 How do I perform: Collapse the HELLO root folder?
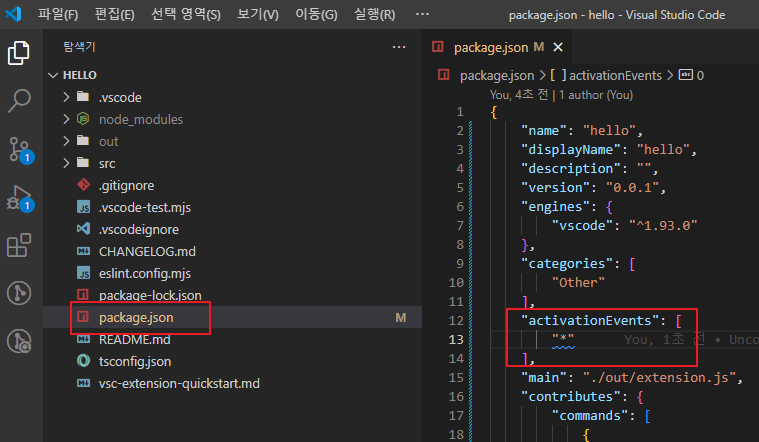pyautogui.click(x=53, y=75)
